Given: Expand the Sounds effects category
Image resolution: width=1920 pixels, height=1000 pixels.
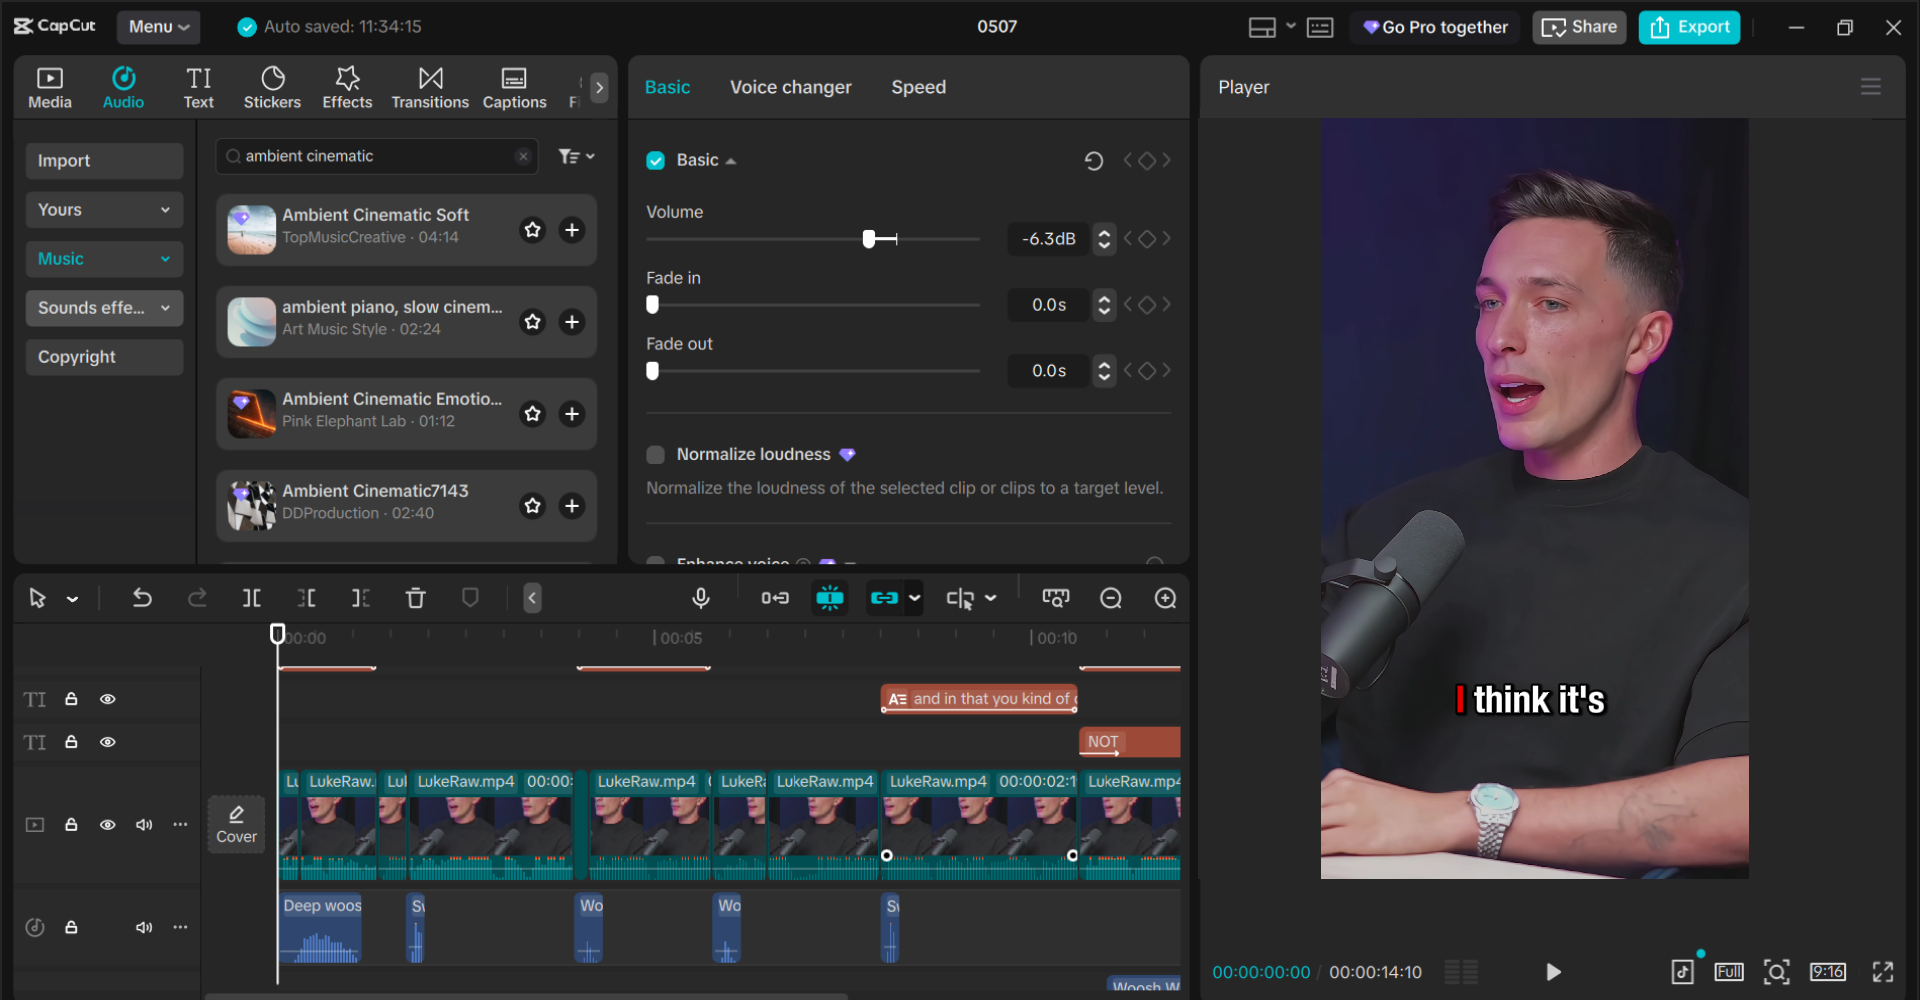Looking at the screenshot, I should coord(104,308).
